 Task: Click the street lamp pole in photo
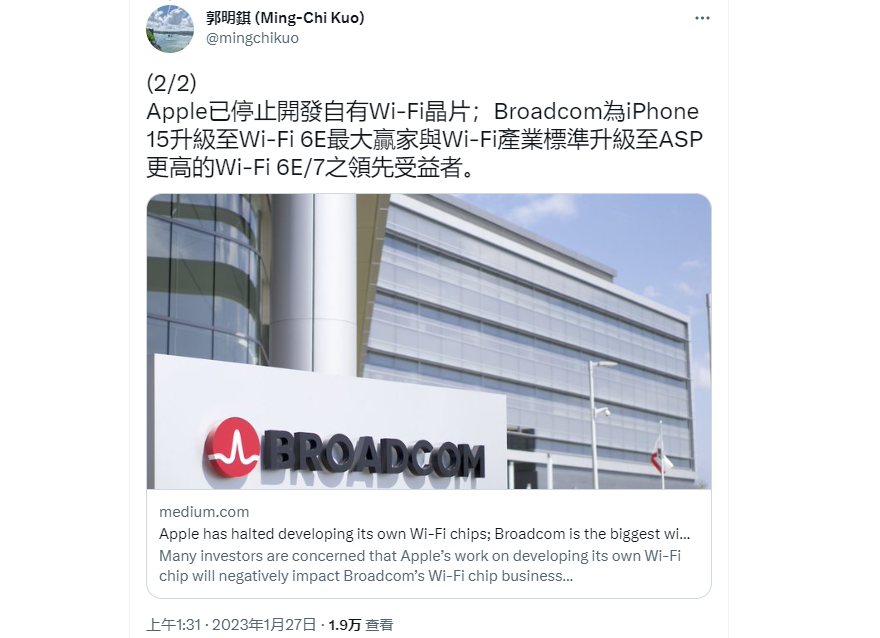tap(592, 425)
